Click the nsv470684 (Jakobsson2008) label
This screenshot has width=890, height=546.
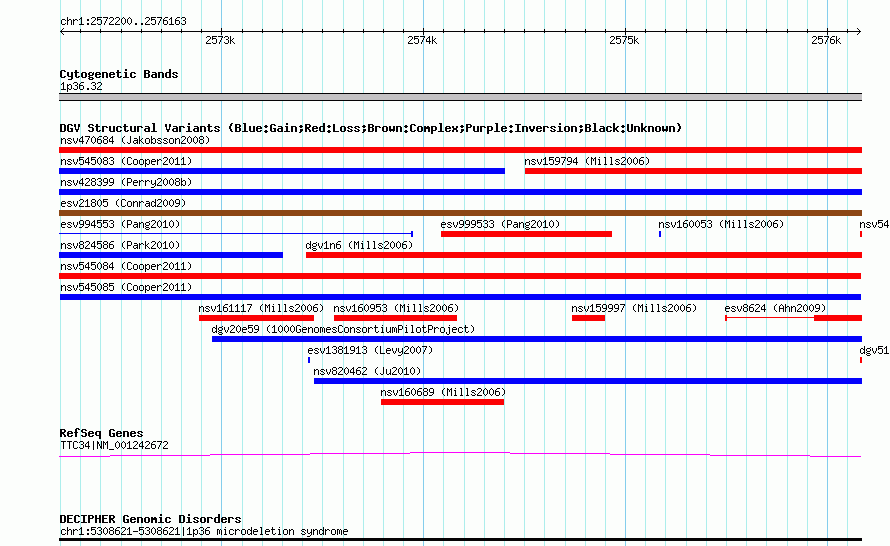(x=135, y=140)
